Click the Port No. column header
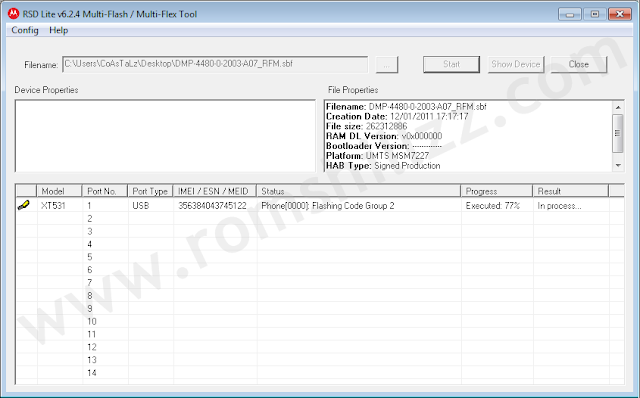Image resolution: width=640 pixels, height=398 pixels. click(105, 191)
